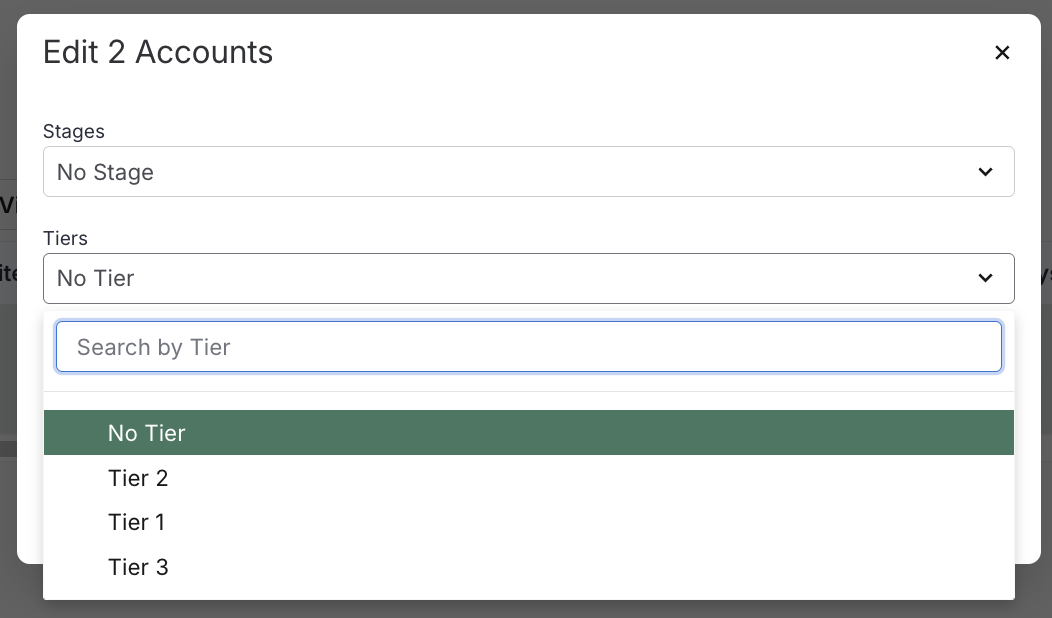
Task: Click the Tiers field label
Action: click(66, 238)
